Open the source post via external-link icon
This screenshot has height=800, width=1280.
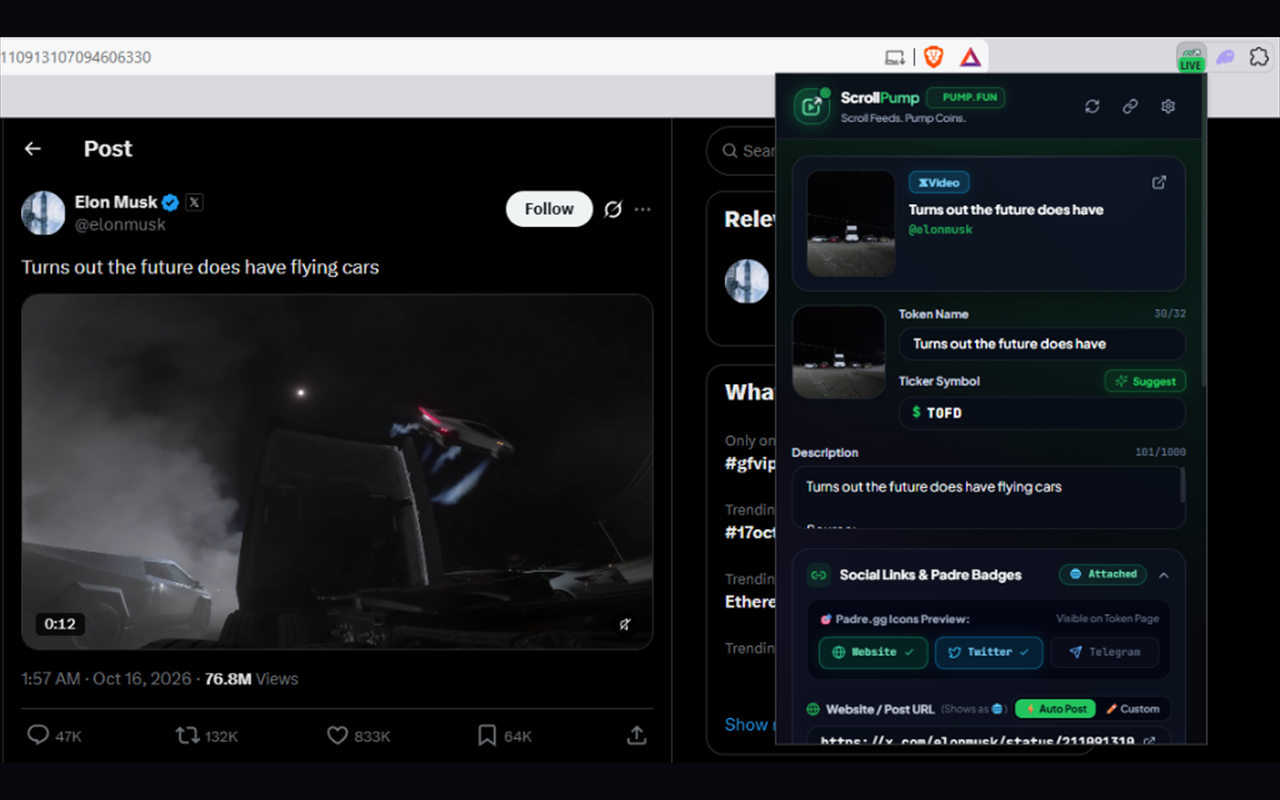click(x=1159, y=182)
